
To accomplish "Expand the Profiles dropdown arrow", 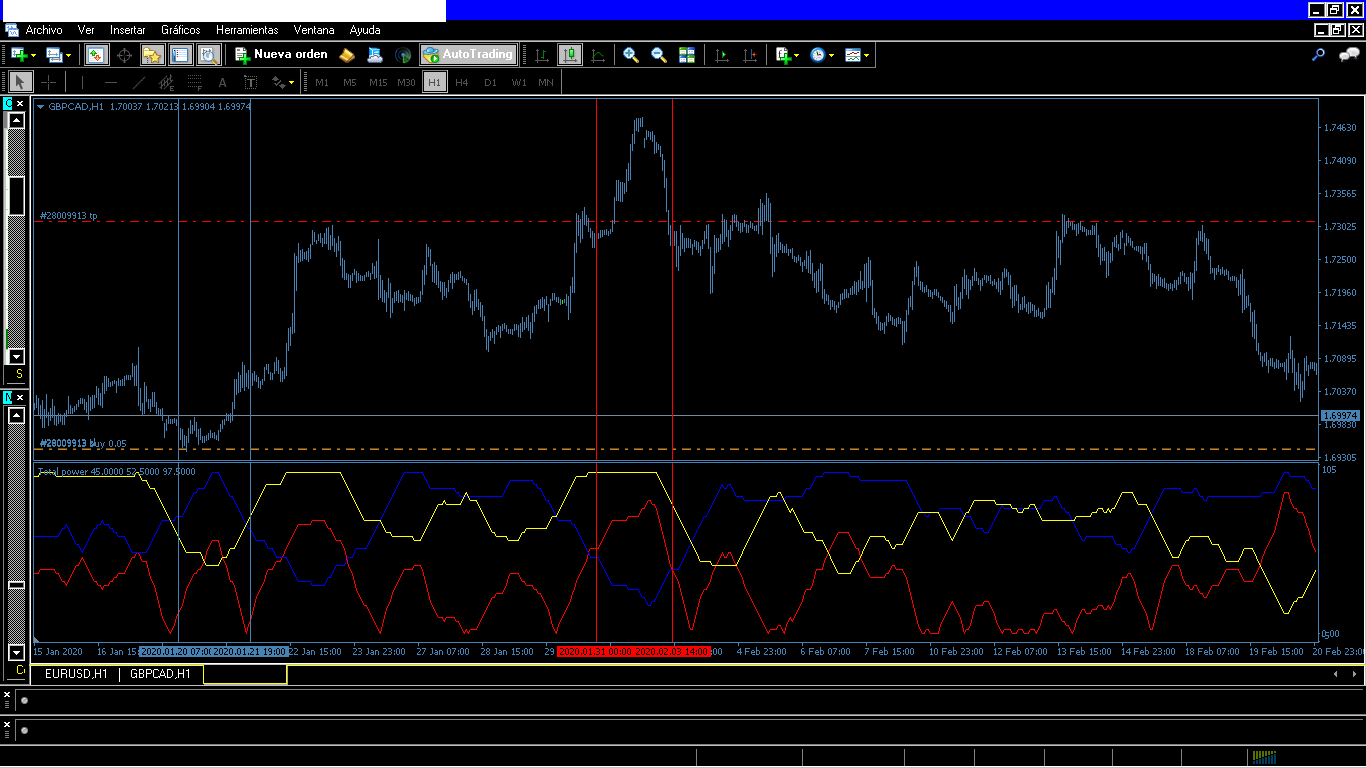I will pyautogui.click(x=68, y=56).
